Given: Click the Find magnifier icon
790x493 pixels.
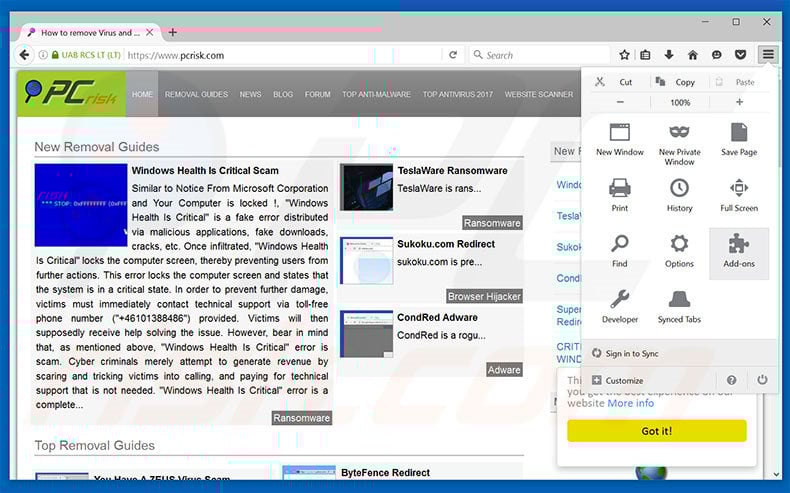Looking at the screenshot, I should click(x=620, y=244).
